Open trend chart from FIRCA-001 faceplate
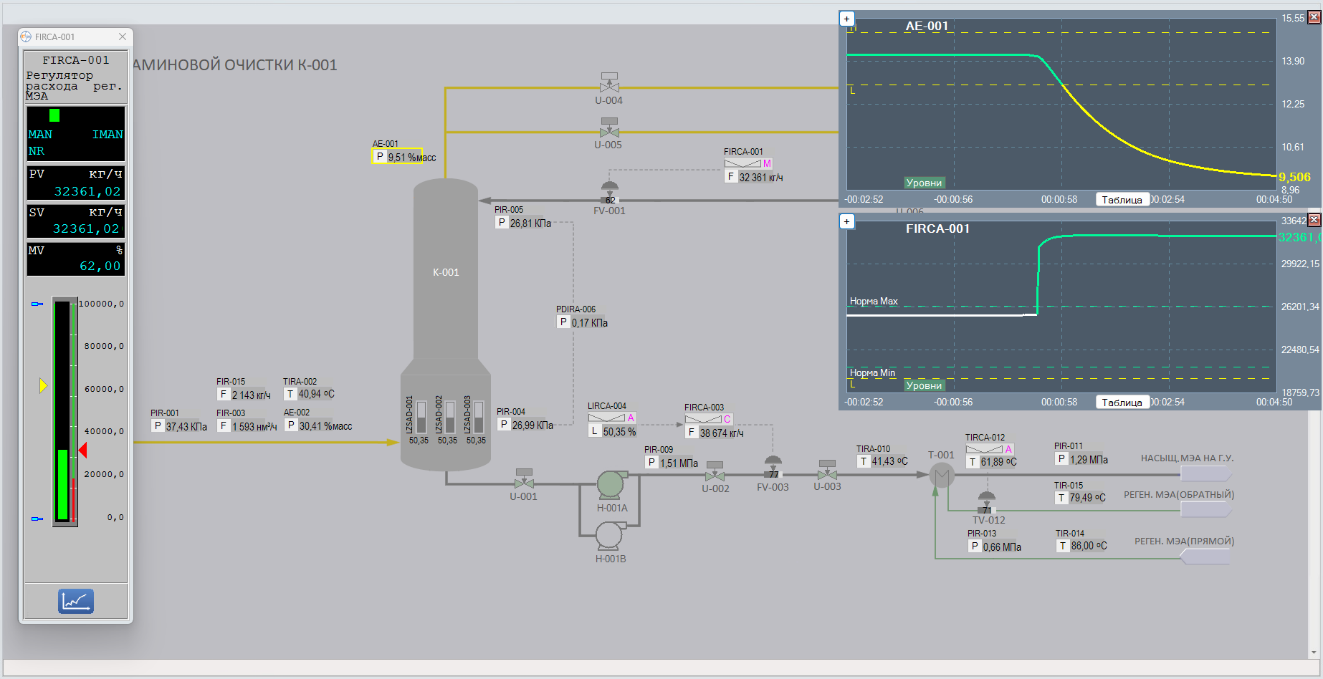The image size is (1323, 679). 75,601
